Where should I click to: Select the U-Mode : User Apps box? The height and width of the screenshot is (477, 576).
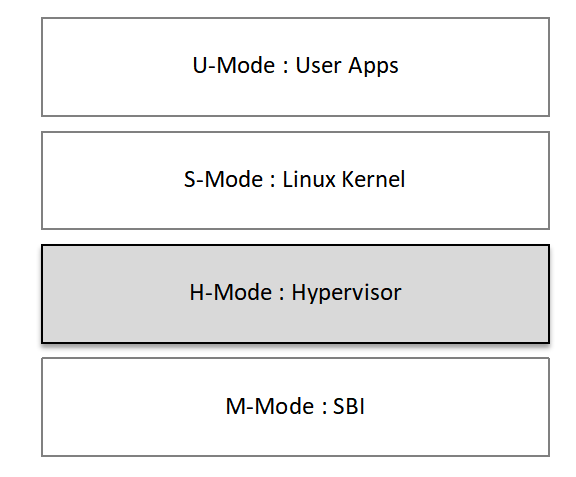(x=295, y=67)
